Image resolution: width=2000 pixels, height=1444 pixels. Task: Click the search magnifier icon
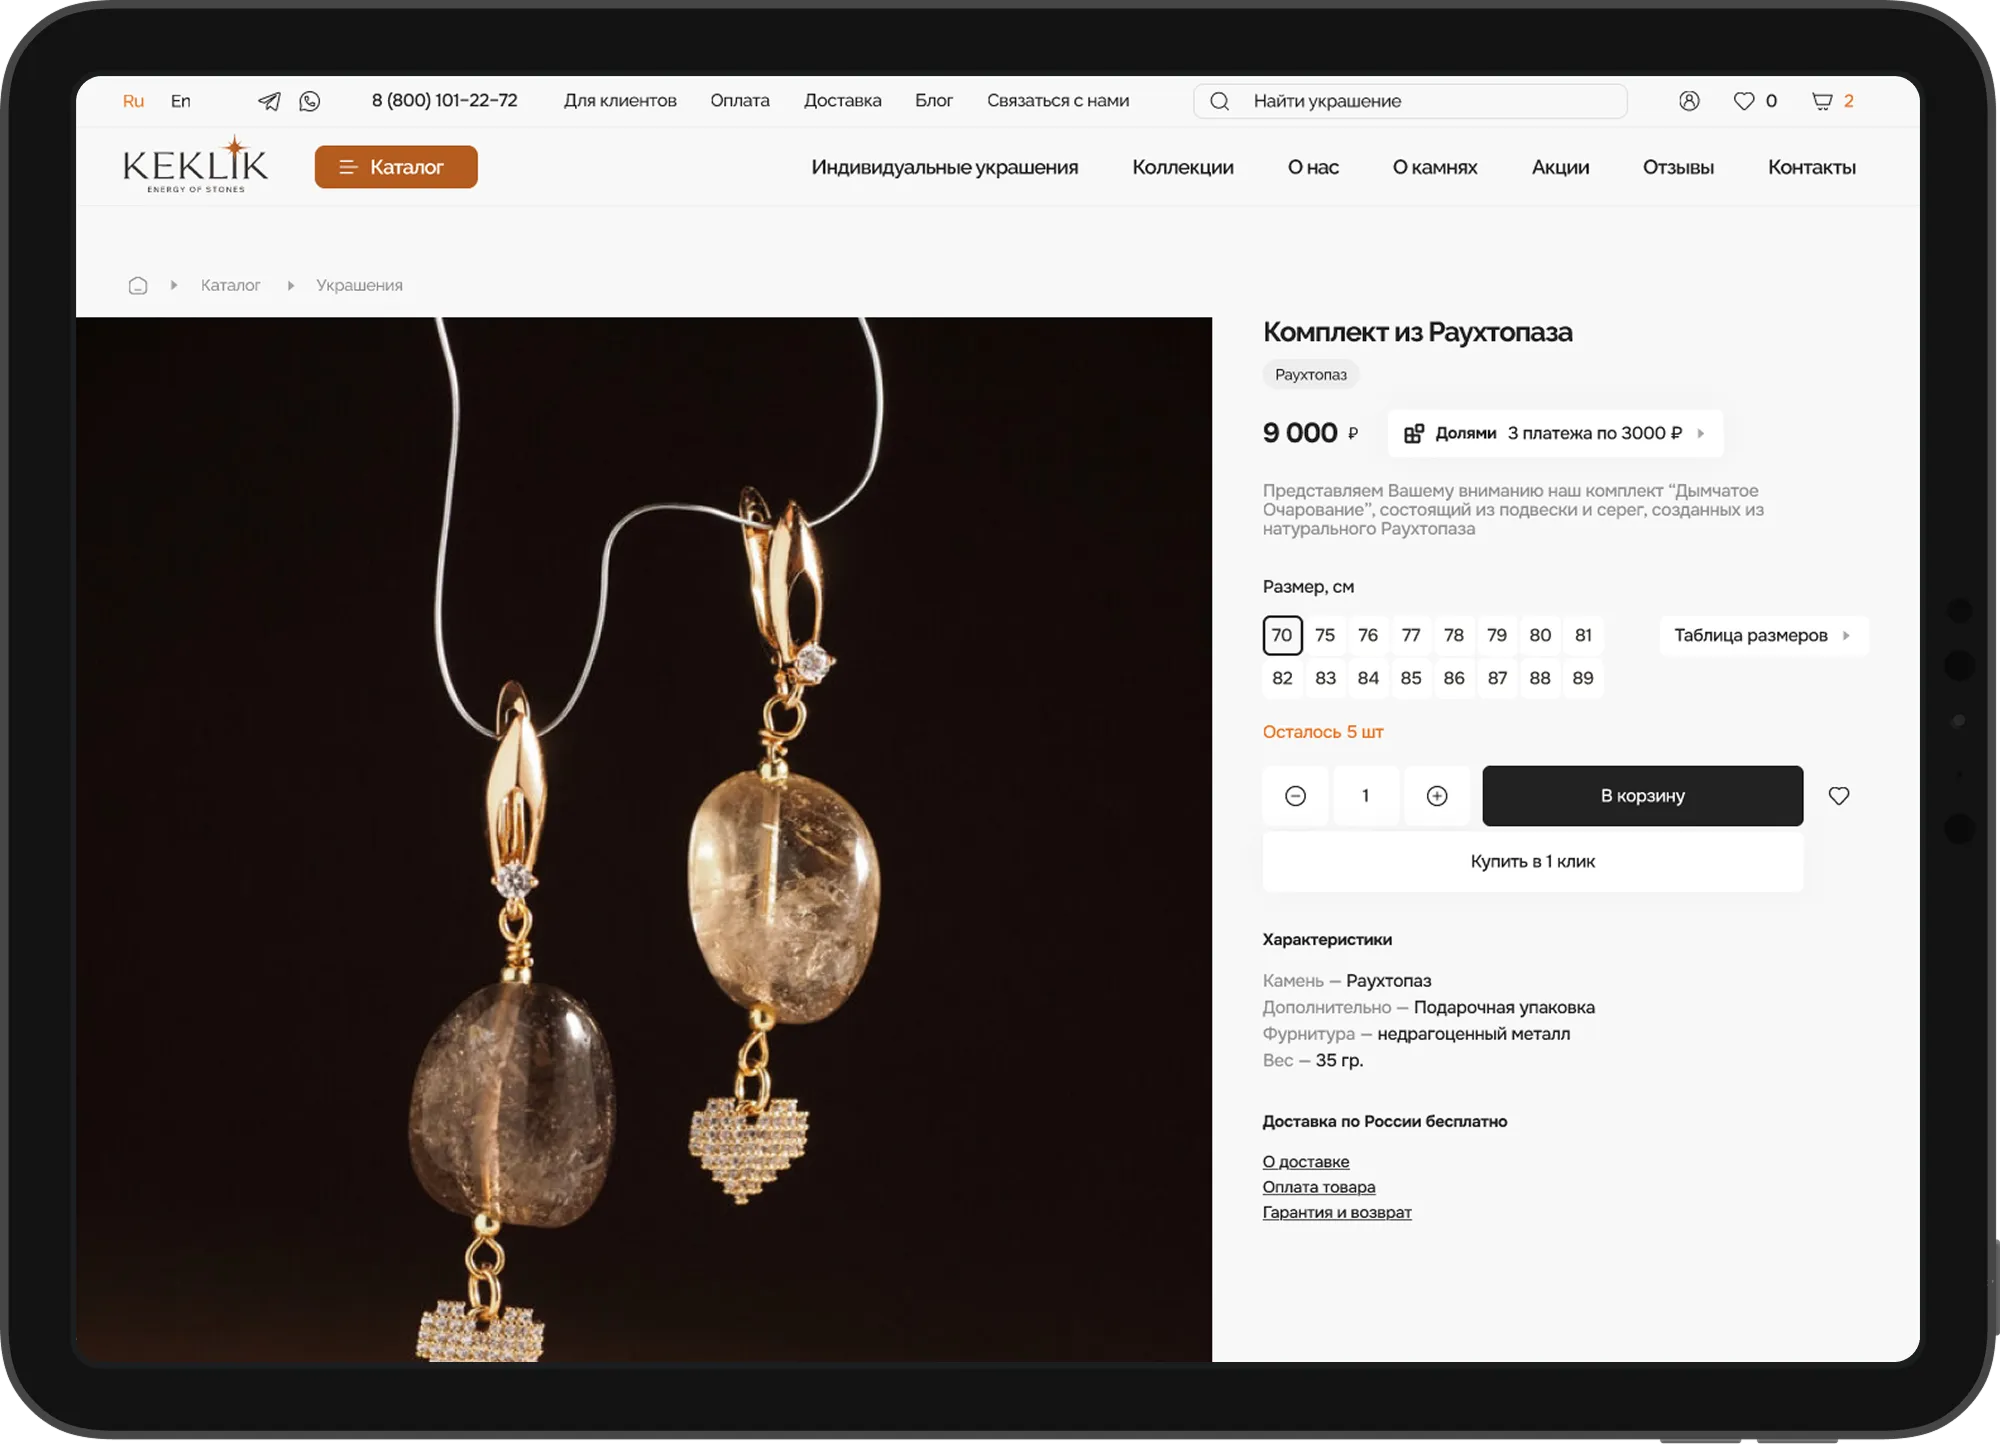1219,101
